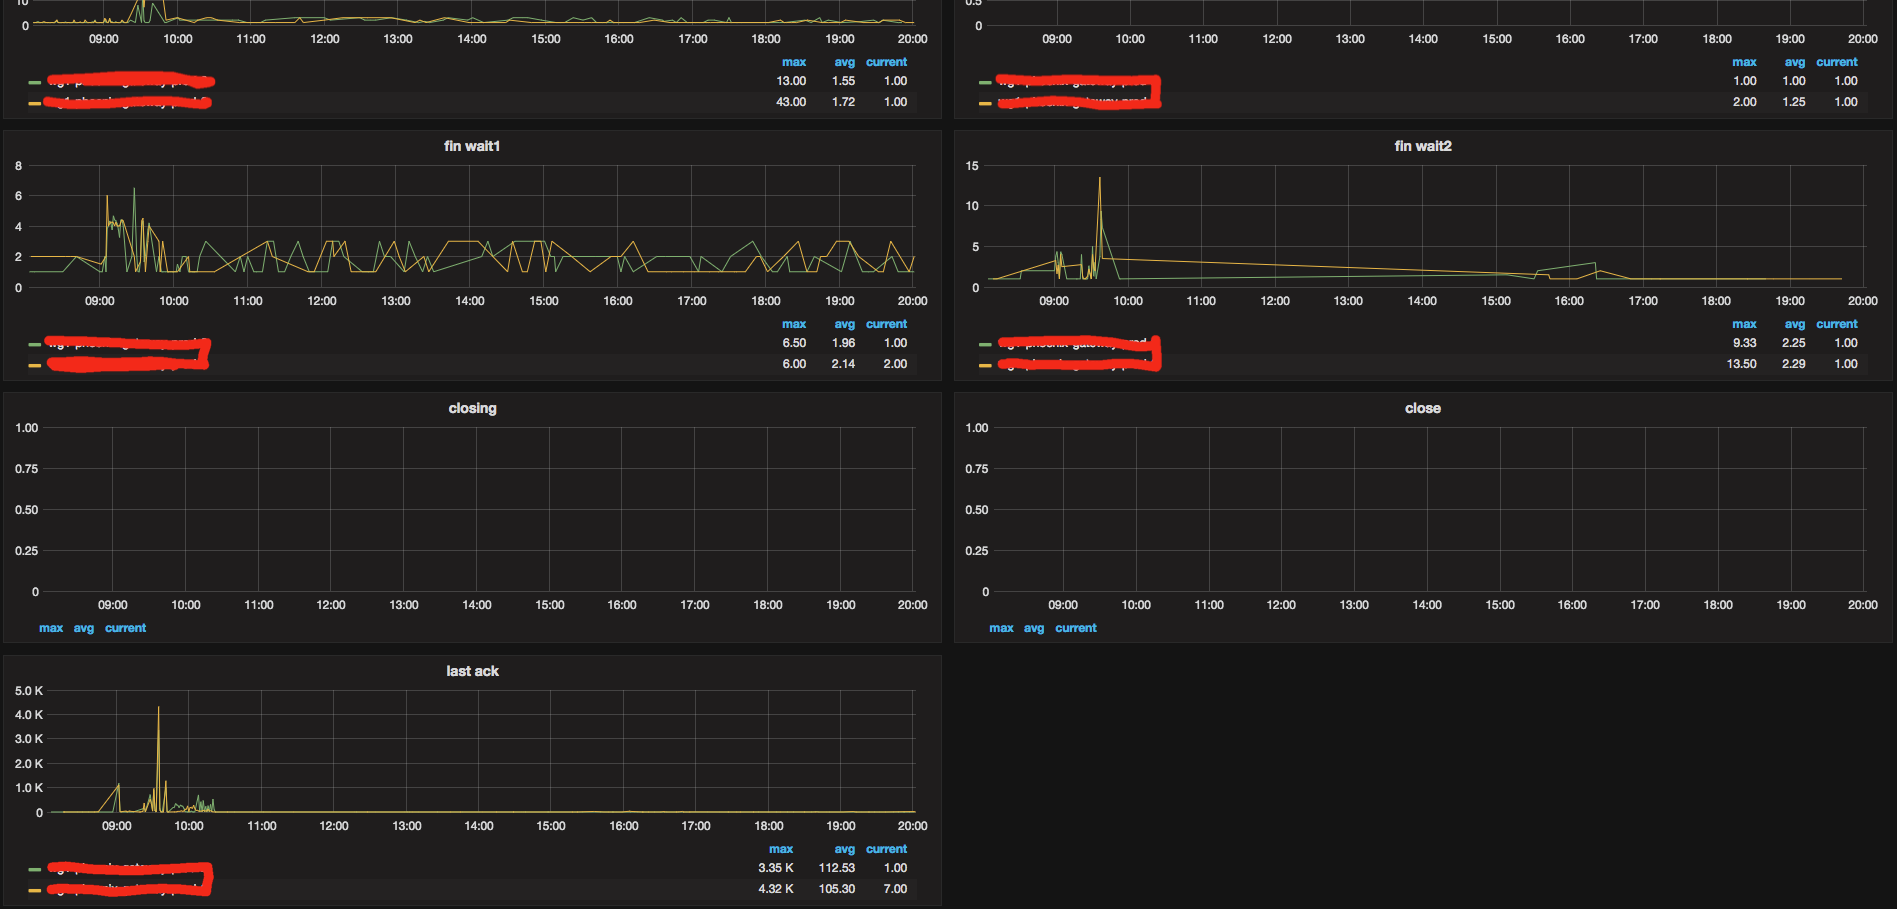1897x909 pixels.
Task: Click green series color swatch in last ack legend
Action: [35, 869]
